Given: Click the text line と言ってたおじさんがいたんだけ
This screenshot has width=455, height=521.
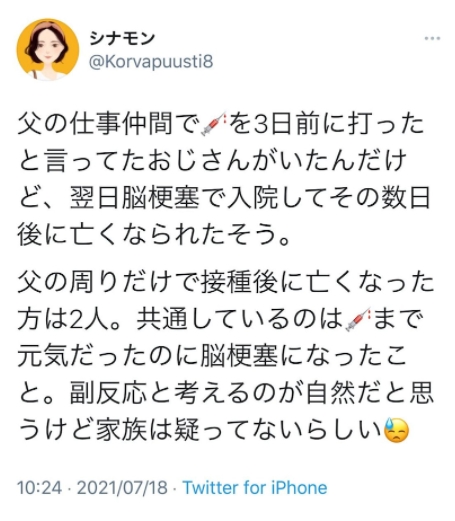Looking at the screenshot, I should (x=213, y=161).
